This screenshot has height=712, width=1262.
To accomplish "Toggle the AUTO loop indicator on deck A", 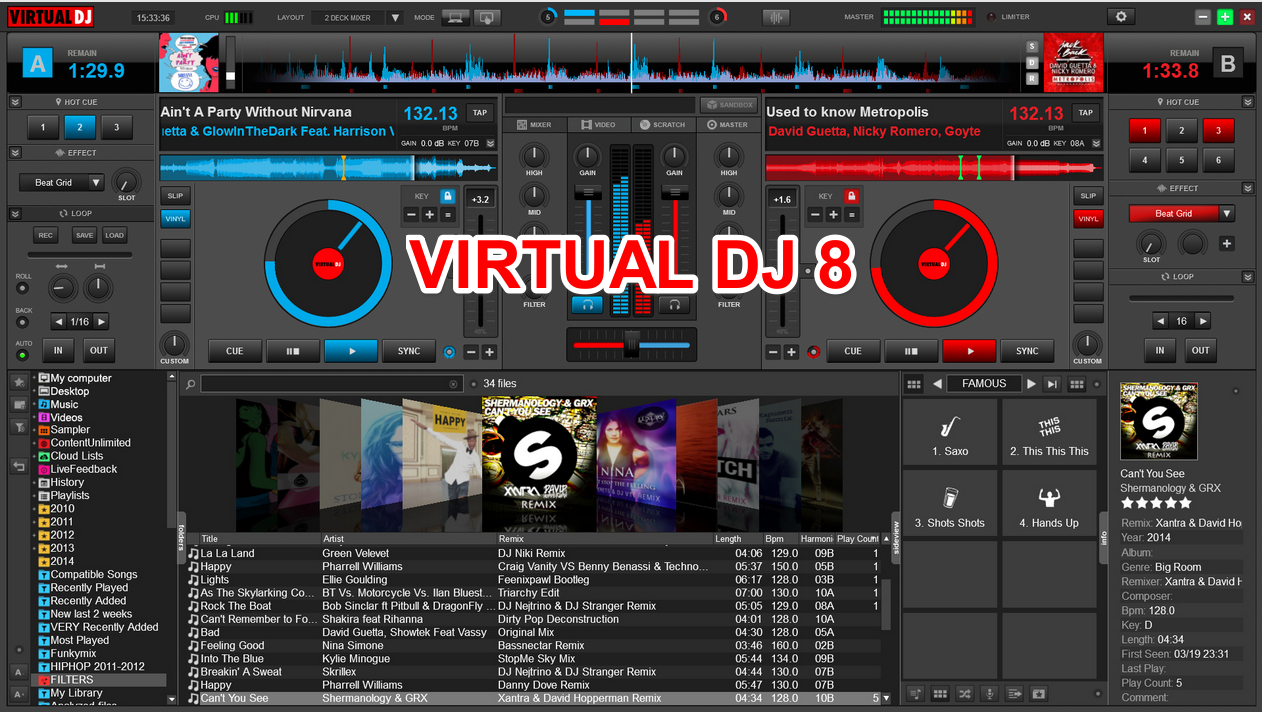I will [22, 355].
